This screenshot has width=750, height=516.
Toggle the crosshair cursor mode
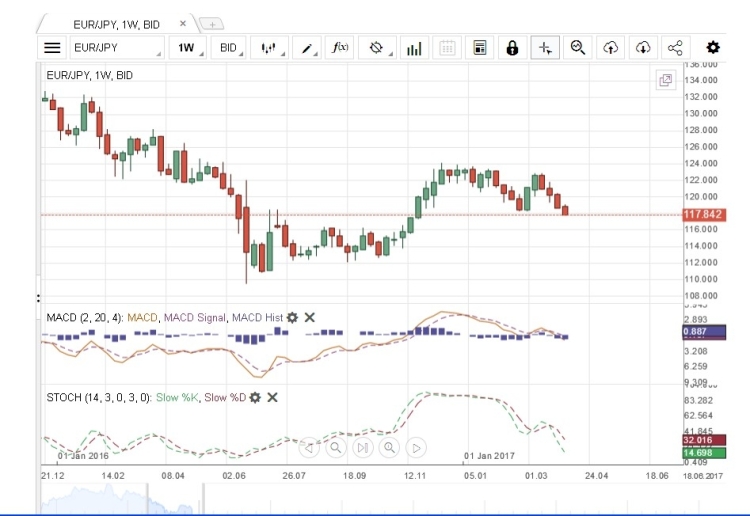(x=545, y=47)
